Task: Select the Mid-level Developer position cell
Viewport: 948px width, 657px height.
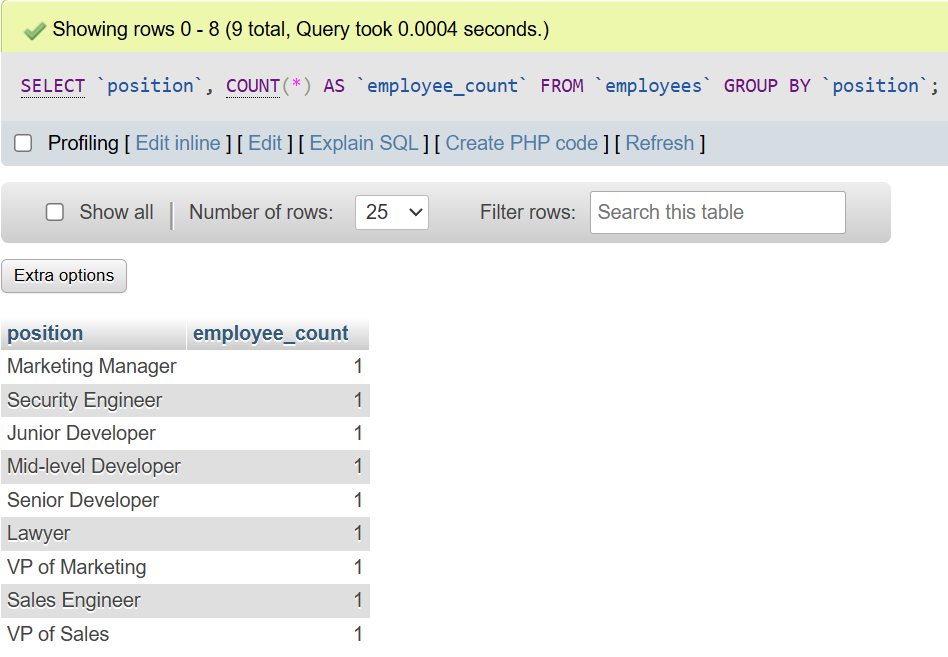Action: click(94, 467)
